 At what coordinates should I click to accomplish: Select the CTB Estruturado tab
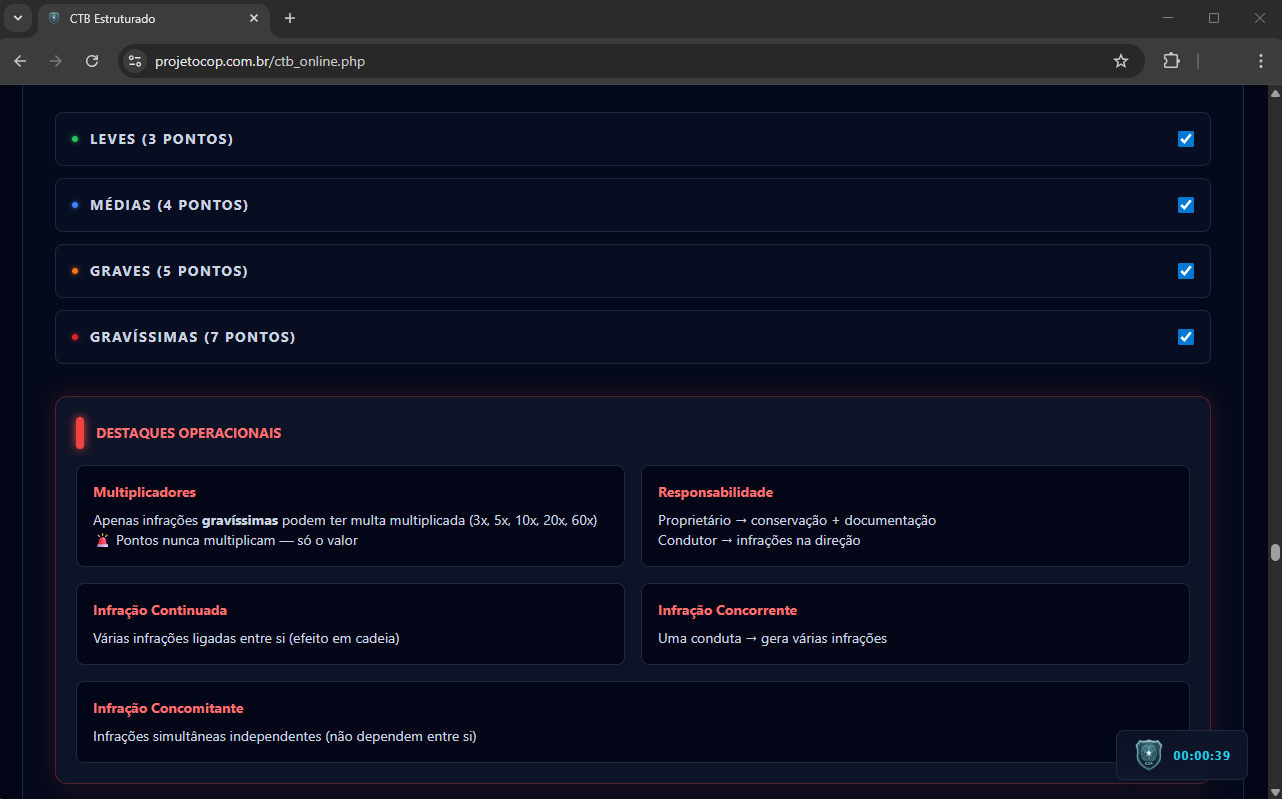coord(152,19)
